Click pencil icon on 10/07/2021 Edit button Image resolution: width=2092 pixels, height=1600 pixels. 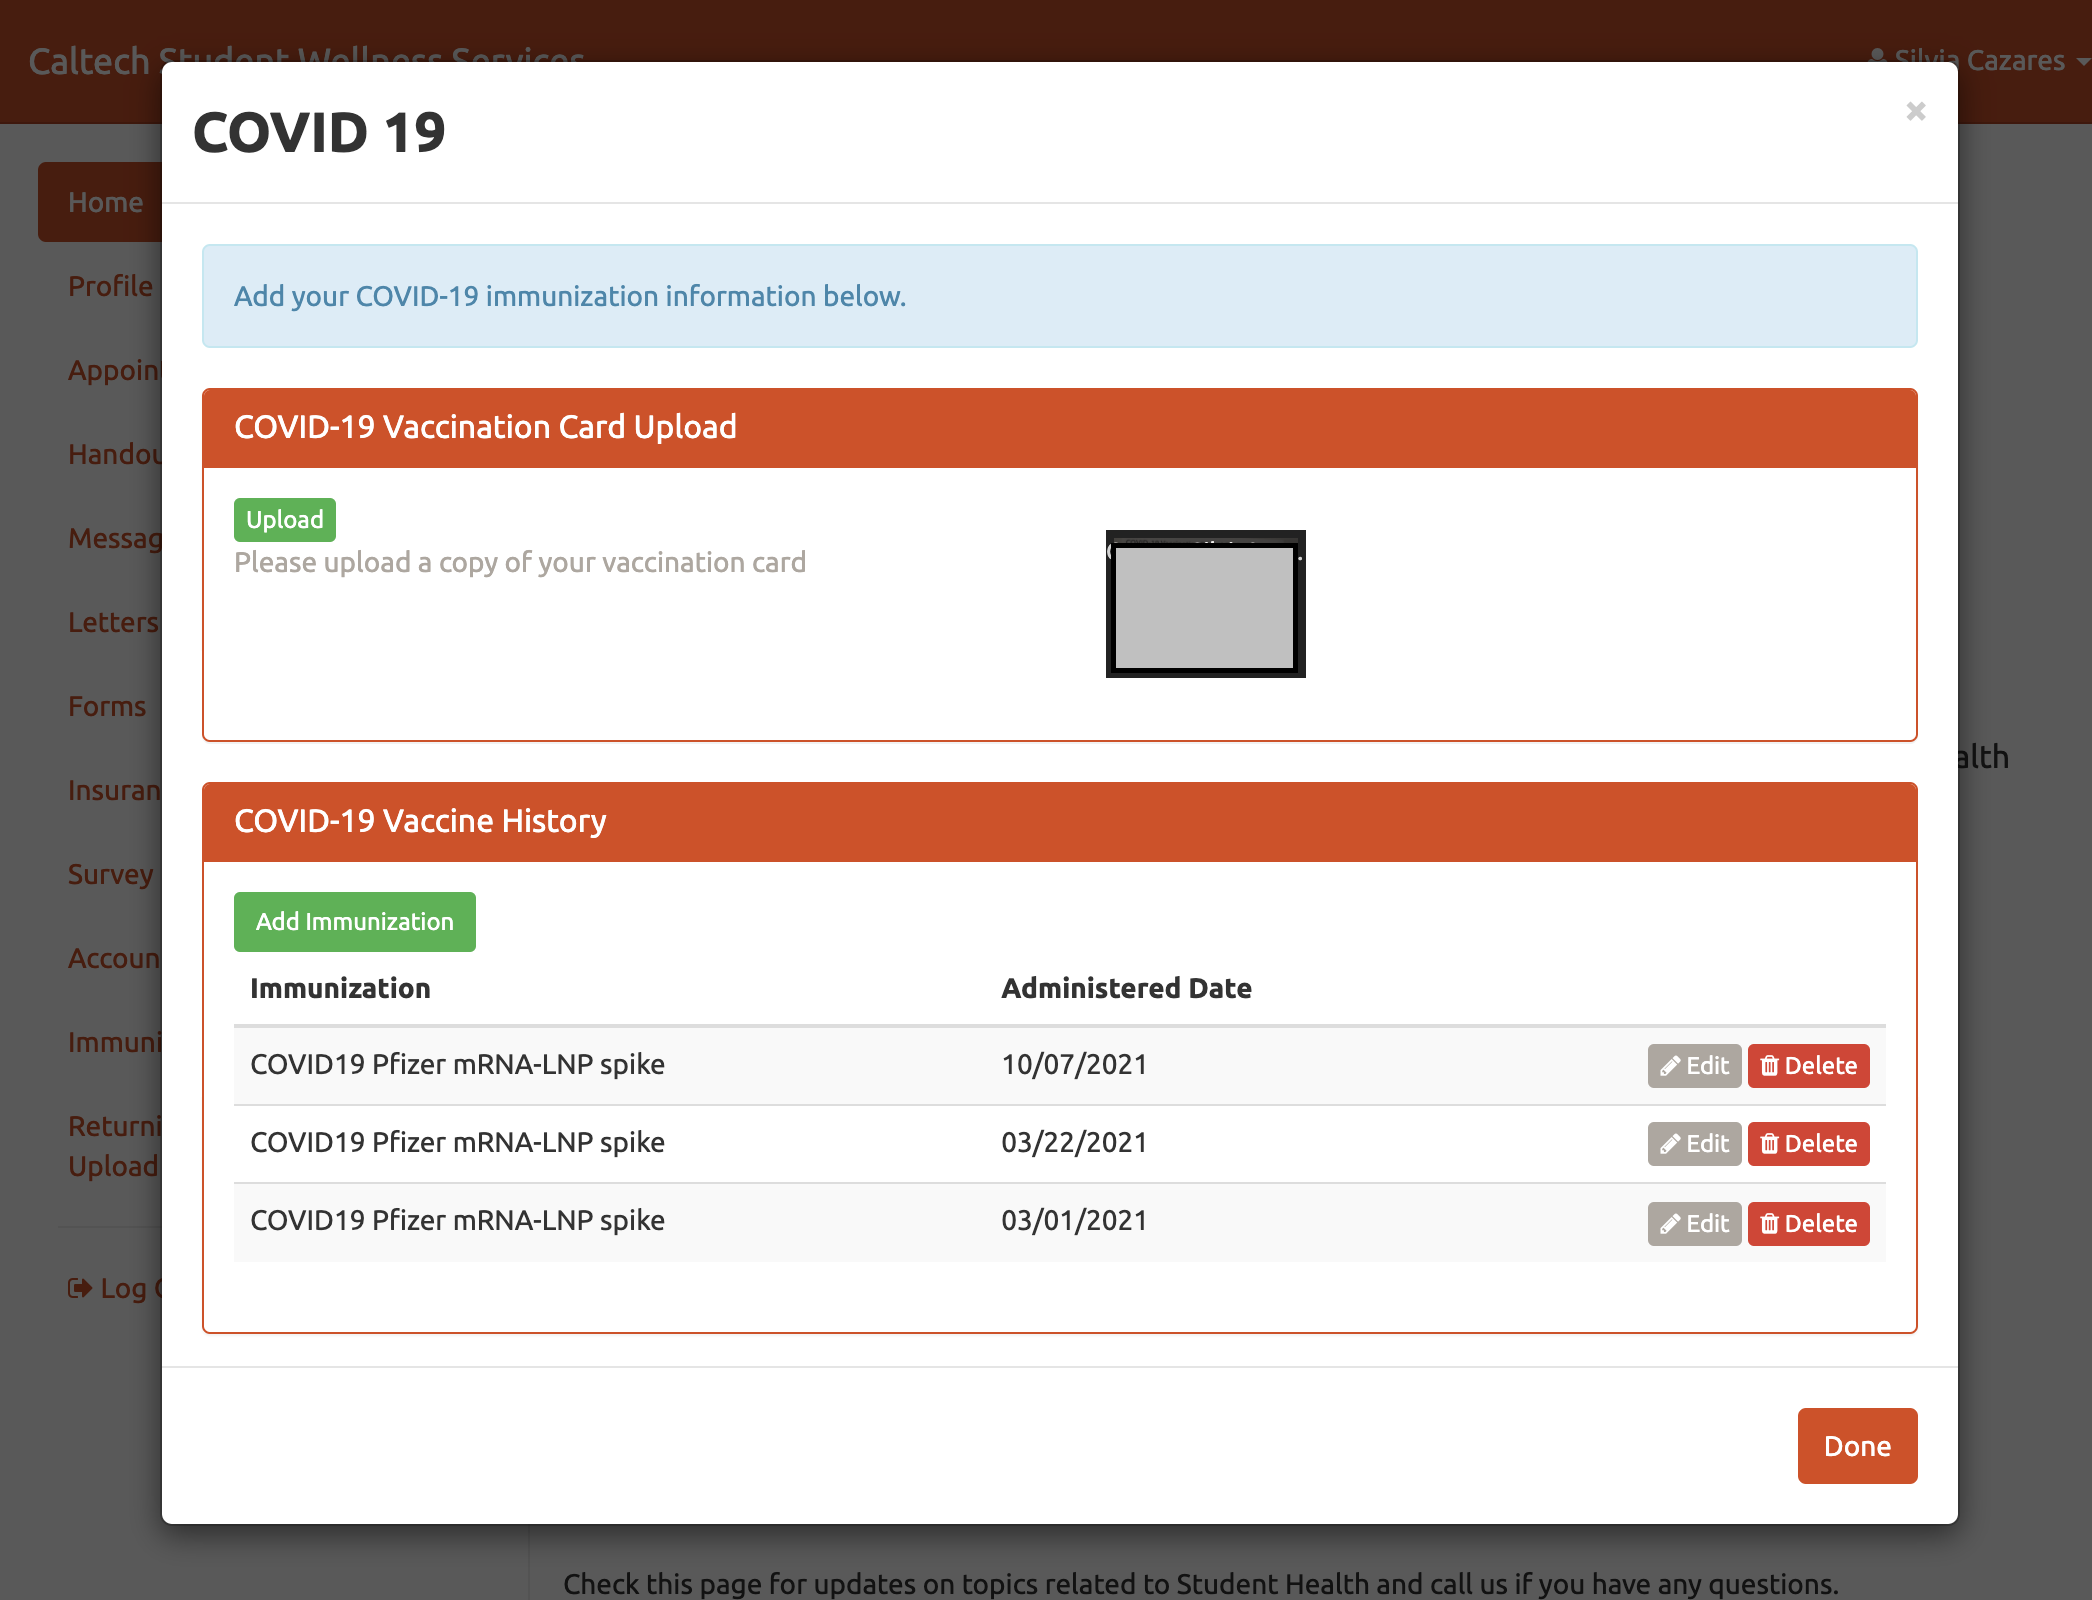[x=1669, y=1066]
